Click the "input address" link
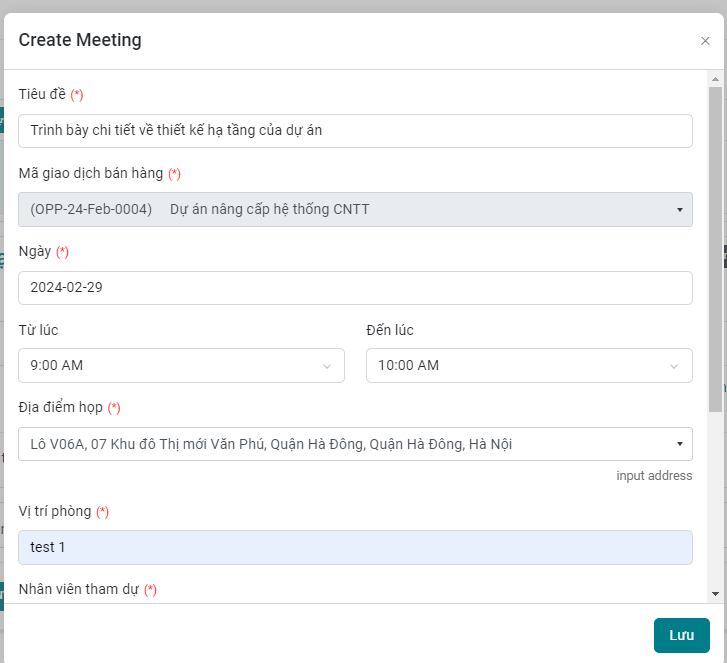The image size is (727, 663). pyautogui.click(x=654, y=476)
